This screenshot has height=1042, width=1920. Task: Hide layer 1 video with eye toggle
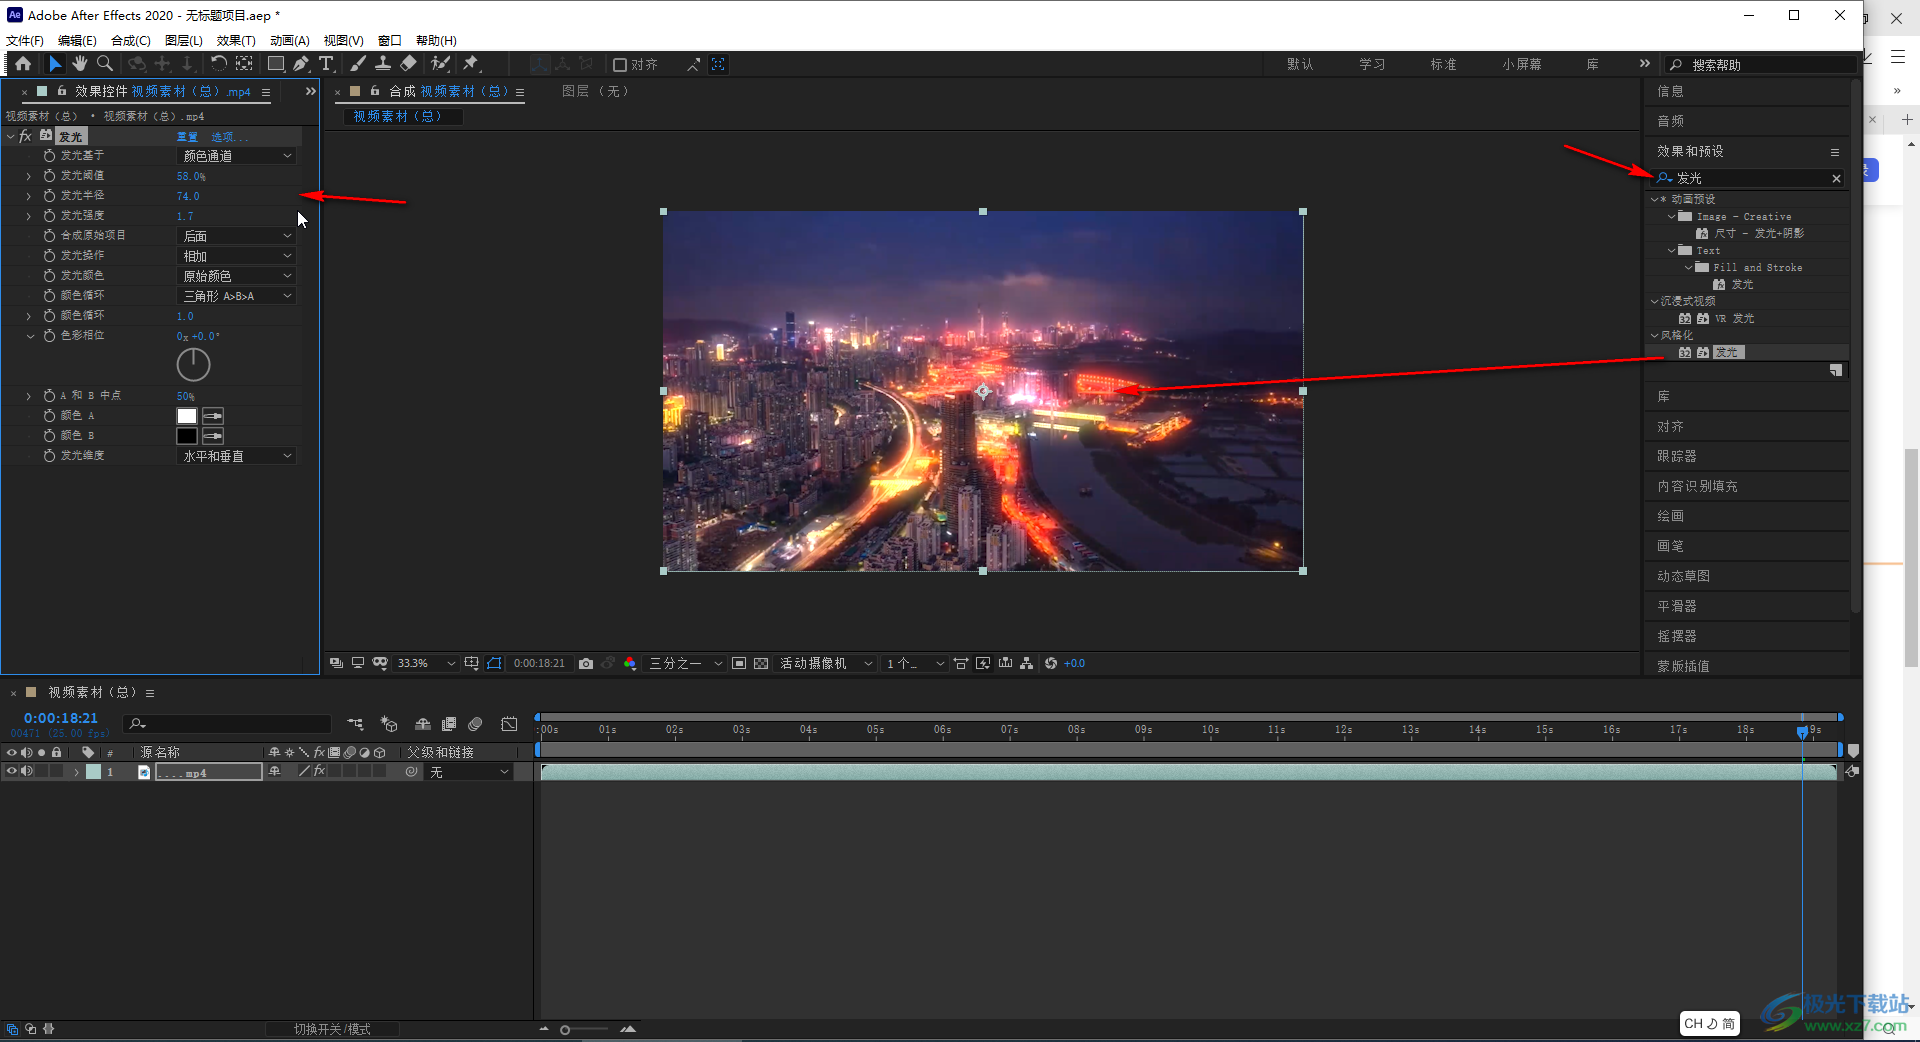[12, 772]
